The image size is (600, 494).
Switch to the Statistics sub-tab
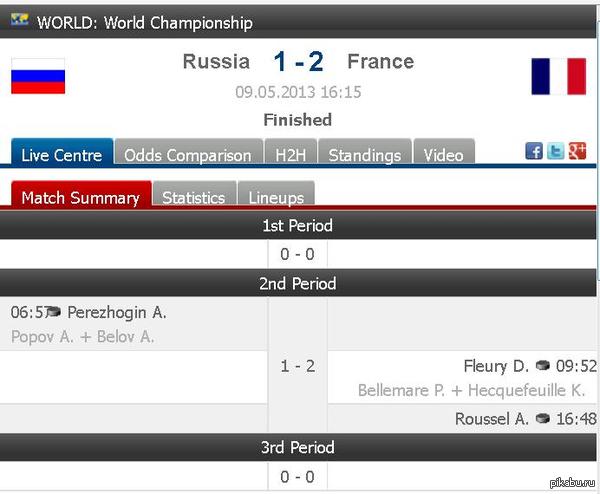pyautogui.click(x=193, y=197)
